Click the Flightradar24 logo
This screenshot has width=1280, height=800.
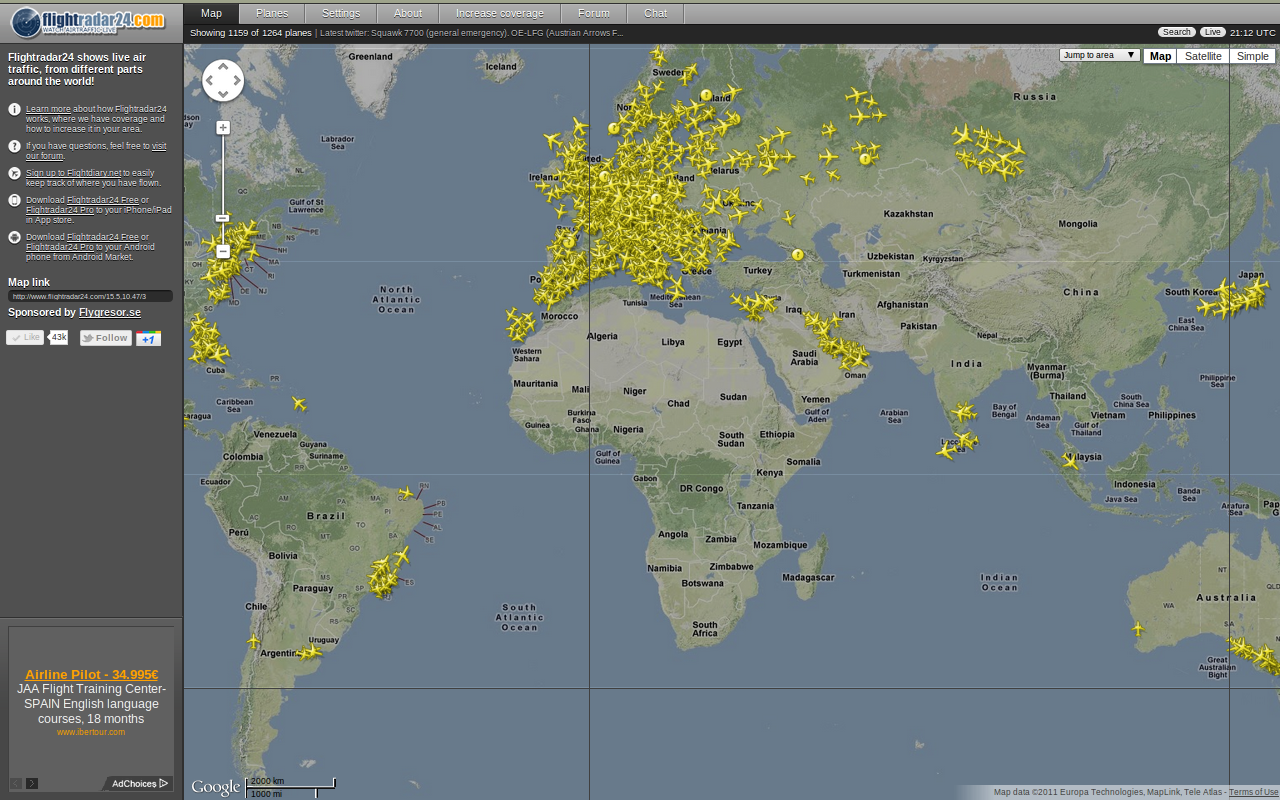pos(87,21)
